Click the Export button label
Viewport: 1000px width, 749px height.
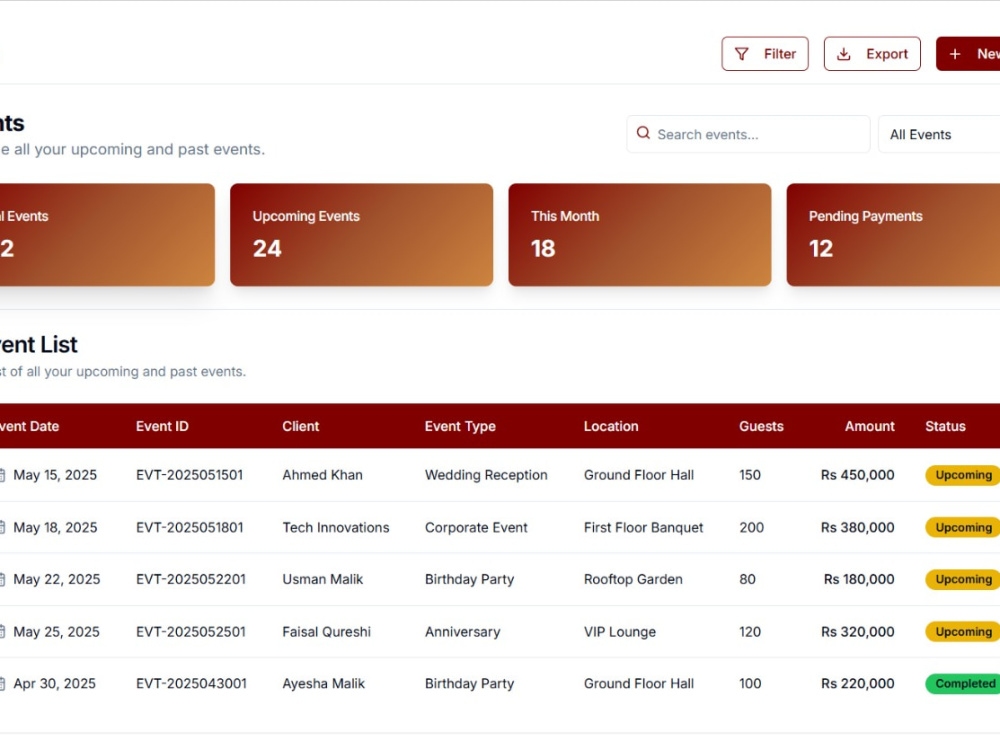886,54
